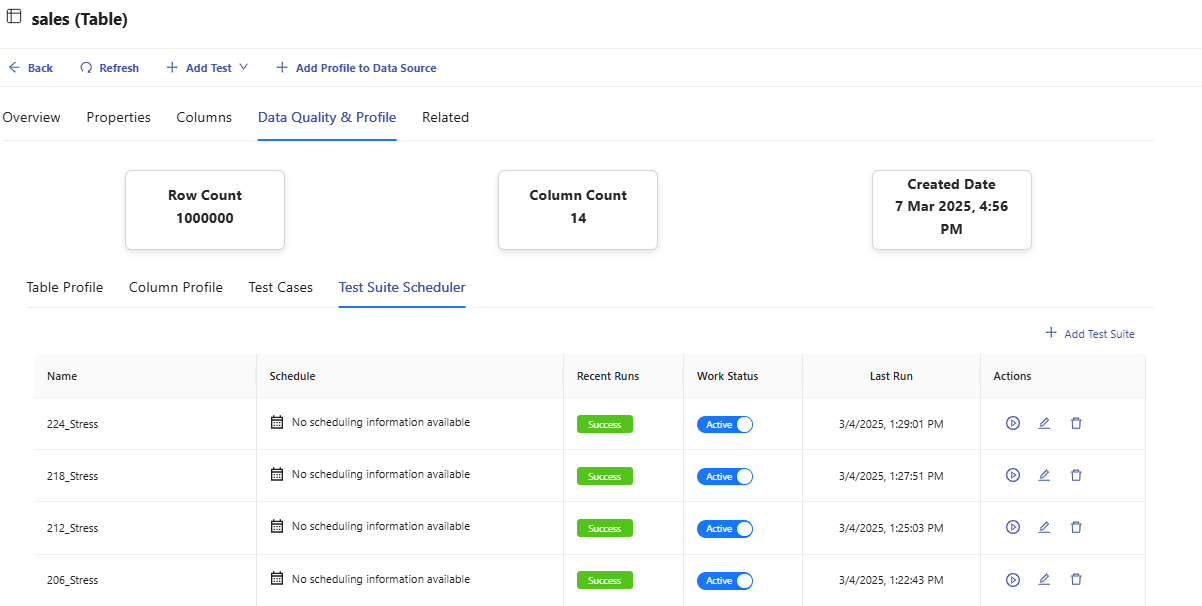Run the 224_Stress test suite

pos(1012,423)
